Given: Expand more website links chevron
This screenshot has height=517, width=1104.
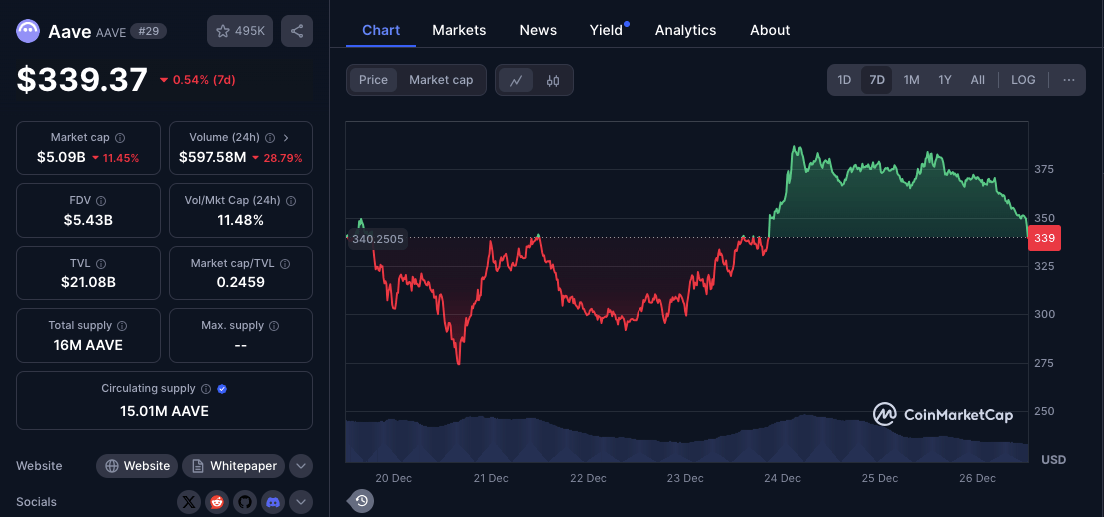Looking at the screenshot, I should tap(300, 466).
